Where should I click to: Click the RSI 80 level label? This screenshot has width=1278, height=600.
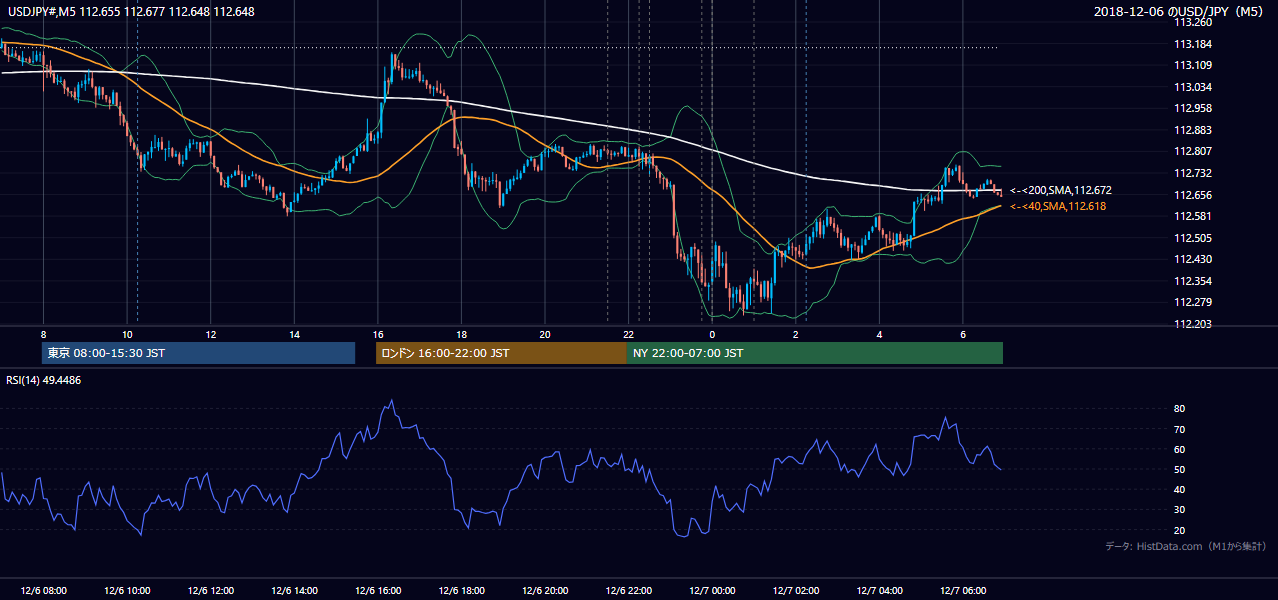[1179, 409]
